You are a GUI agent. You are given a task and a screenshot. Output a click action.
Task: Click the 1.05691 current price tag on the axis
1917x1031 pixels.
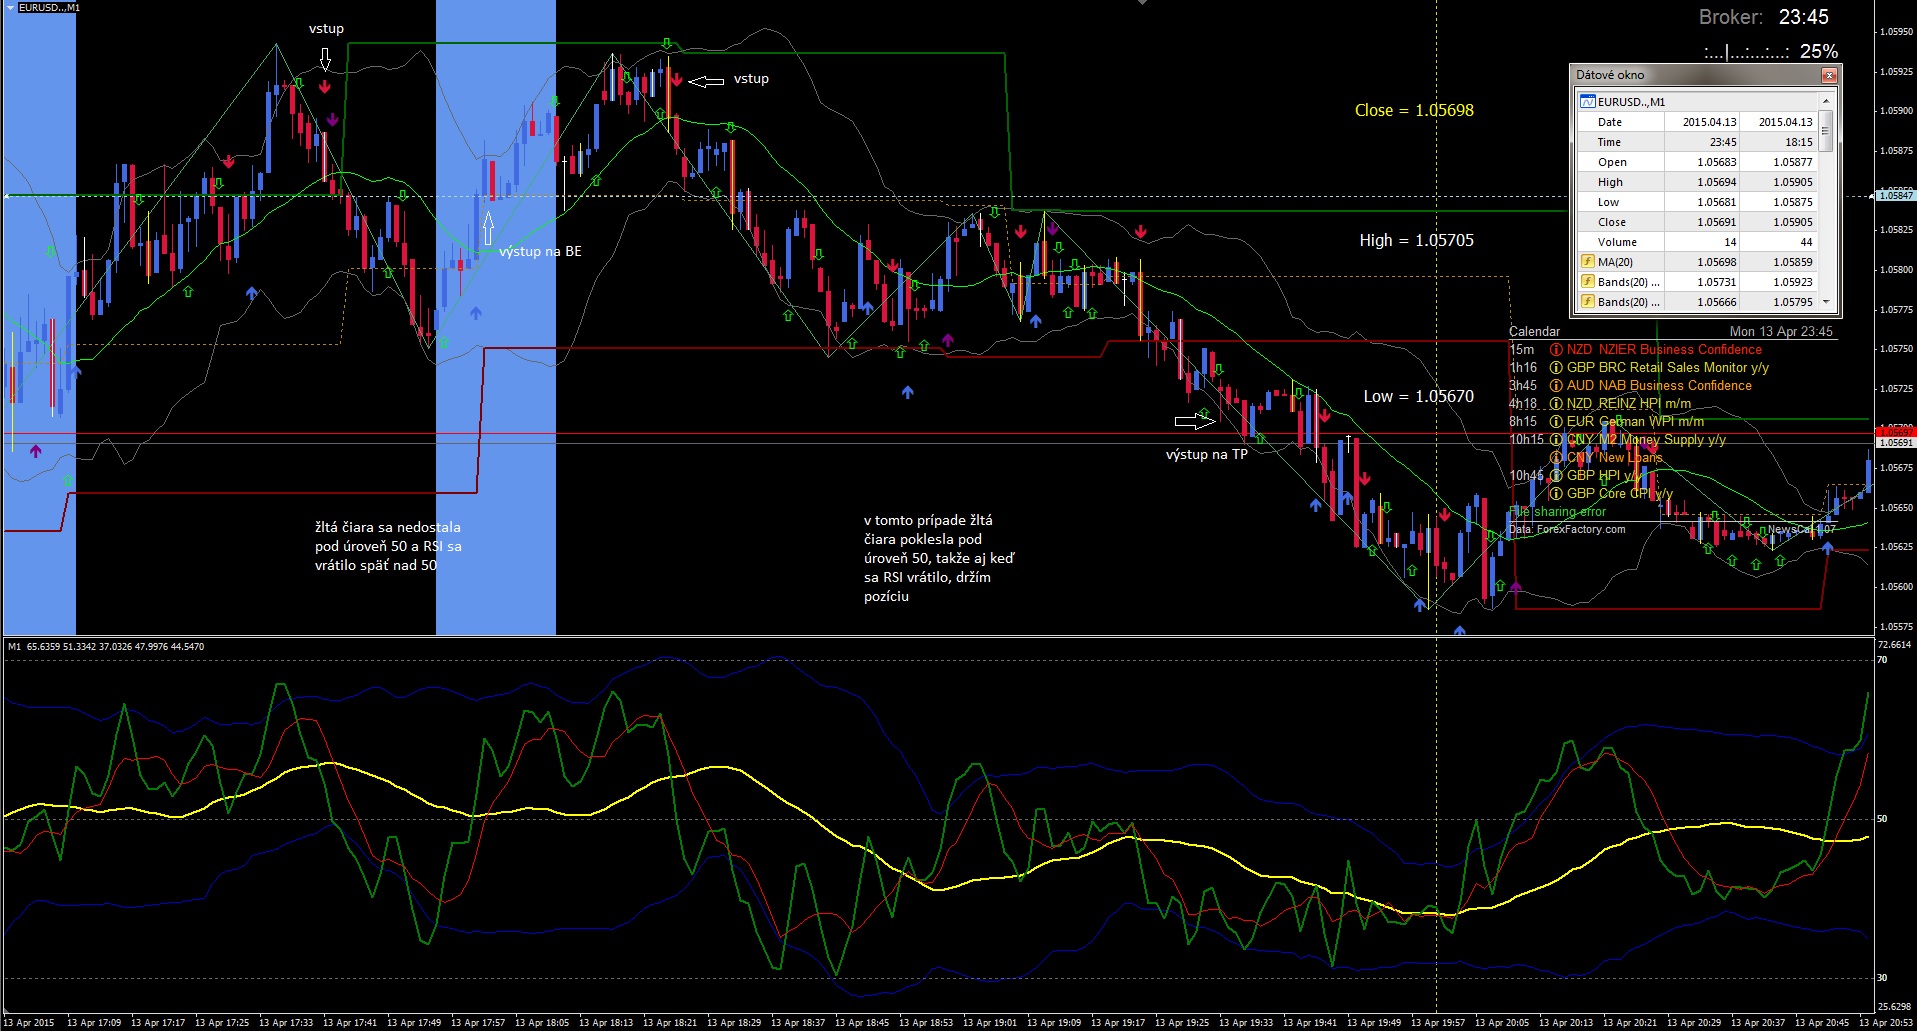pyautogui.click(x=1895, y=442)
